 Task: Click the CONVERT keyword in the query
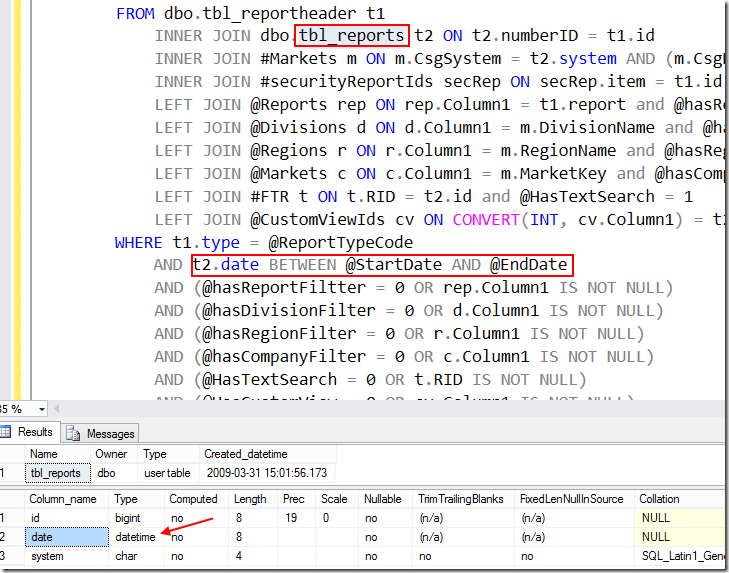coord(486,220)
